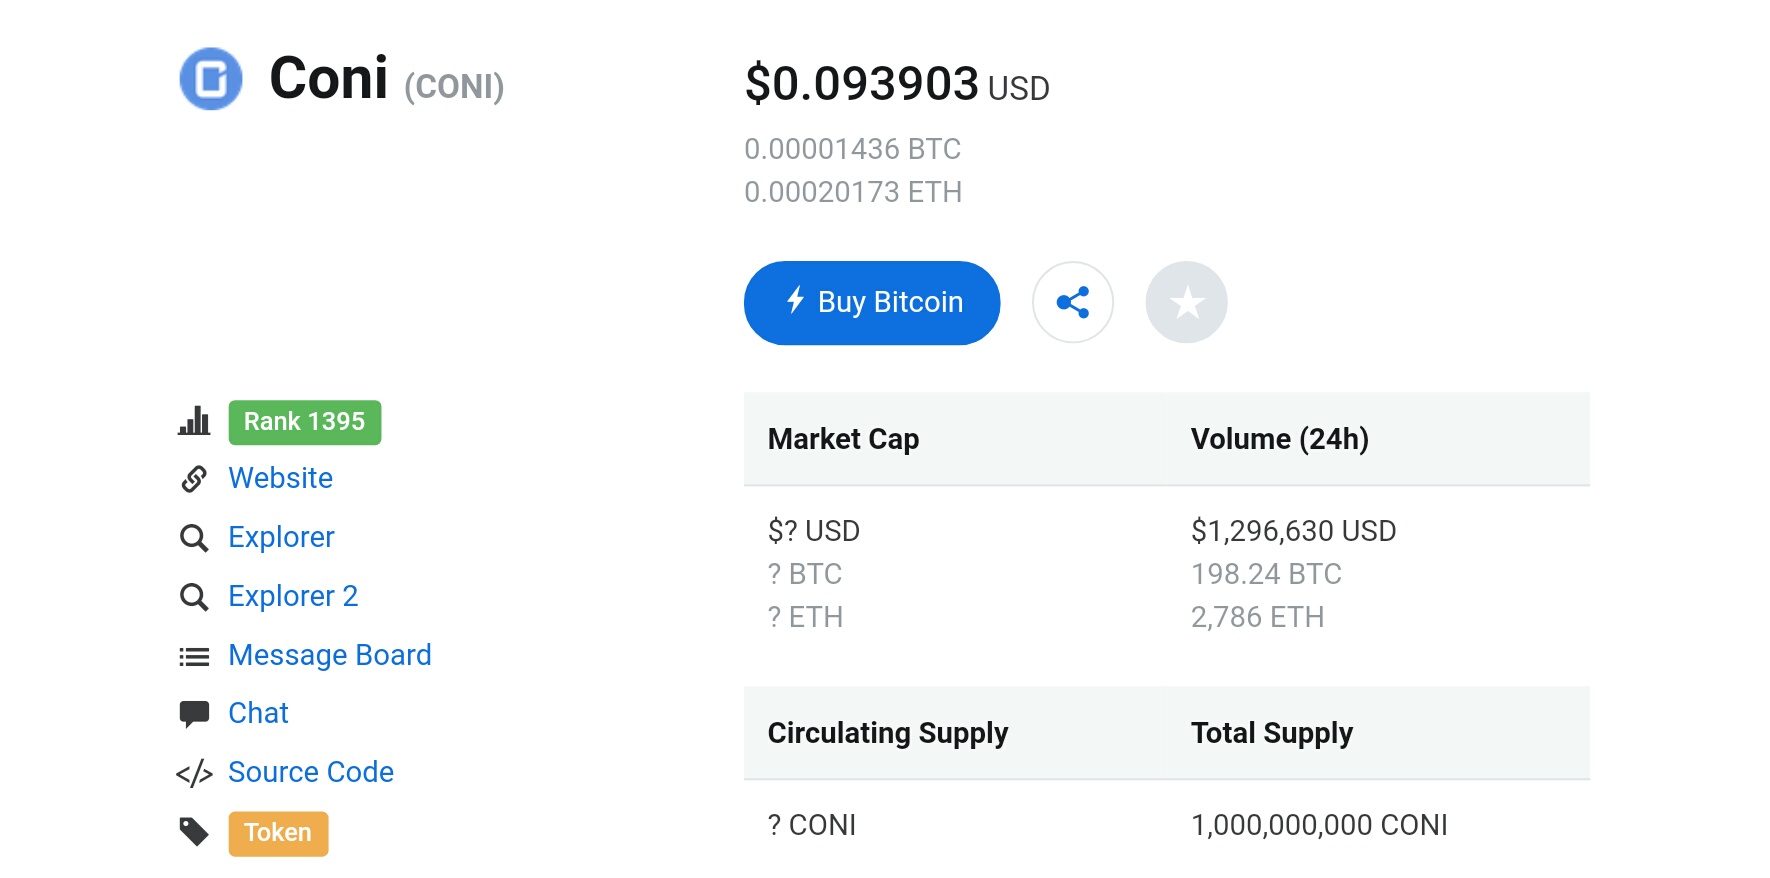View the Source Code link

[311, 772]
